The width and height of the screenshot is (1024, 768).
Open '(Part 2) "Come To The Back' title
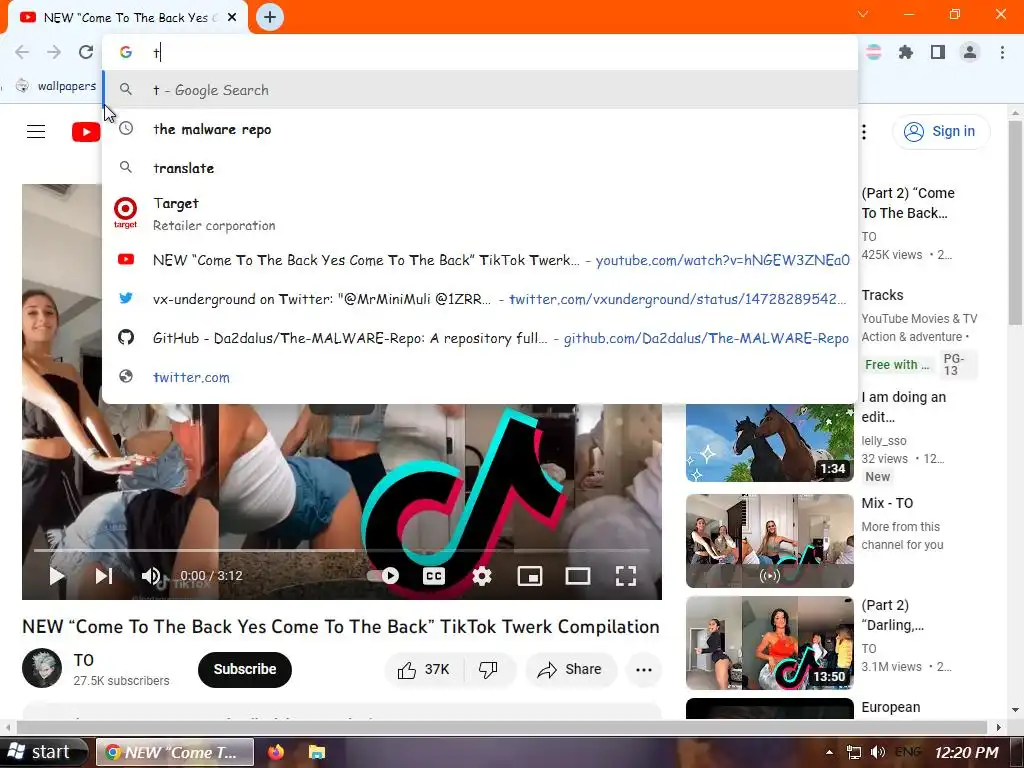point(908,203)
